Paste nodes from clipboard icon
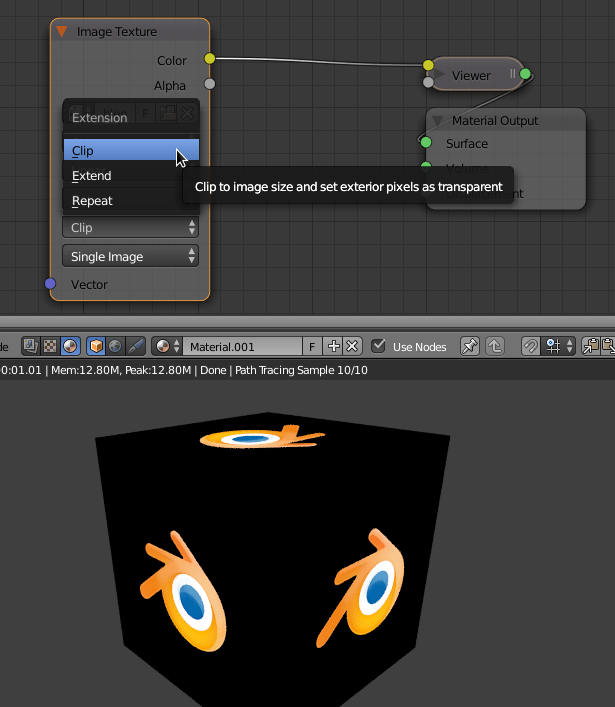Viewport: 615px width, 707px height. point(608,346)
